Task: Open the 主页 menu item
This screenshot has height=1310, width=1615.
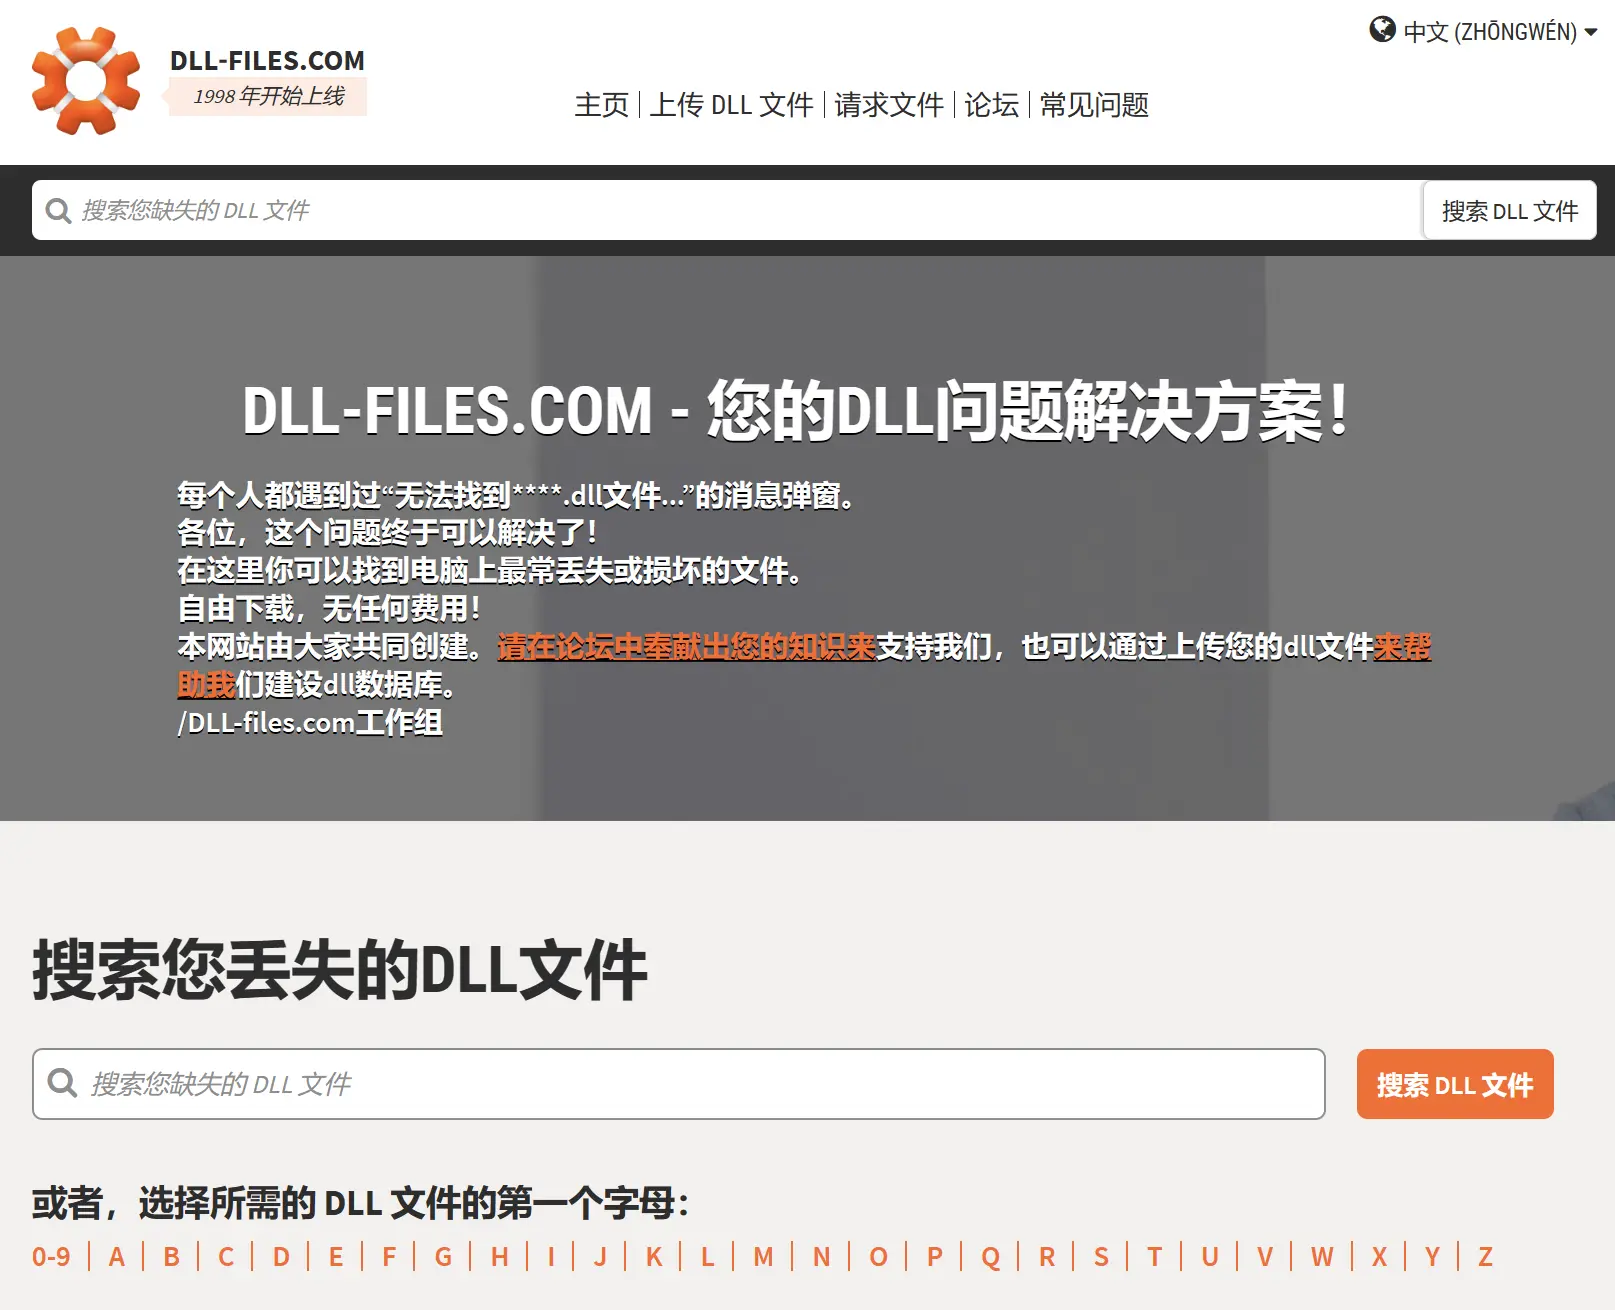Action: click(x=602, y=105)
